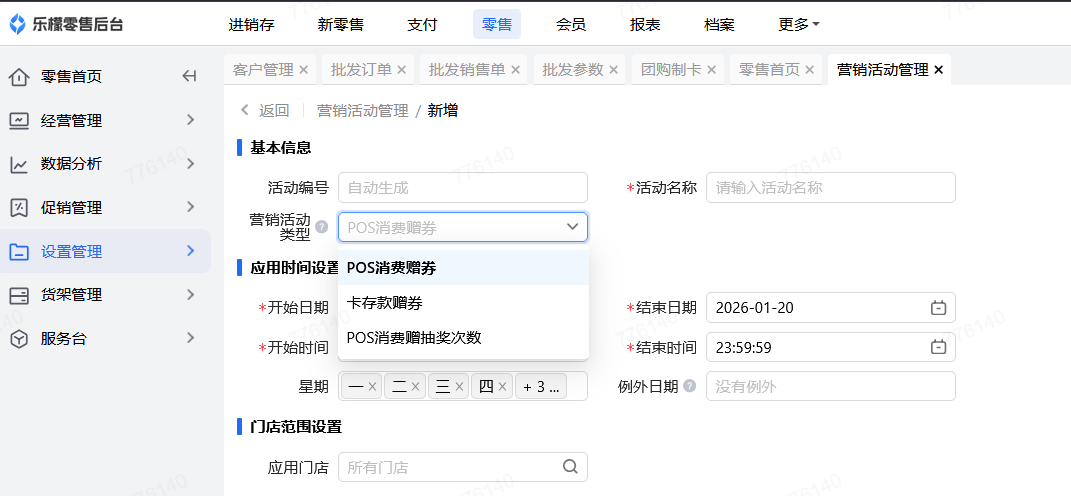Select the 卡存款赠券 option
1071x496 pixels.
click(x=463, y=303)
